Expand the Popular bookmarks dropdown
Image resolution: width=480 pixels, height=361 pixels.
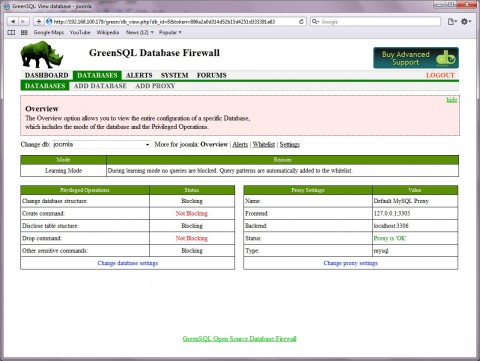tap(170, 32)
